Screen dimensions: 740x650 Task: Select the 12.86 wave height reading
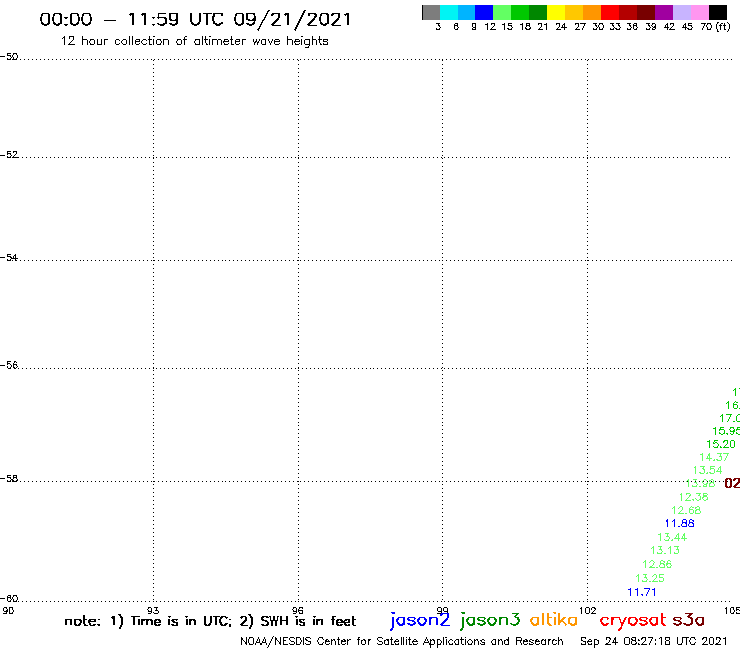(657, 564)
